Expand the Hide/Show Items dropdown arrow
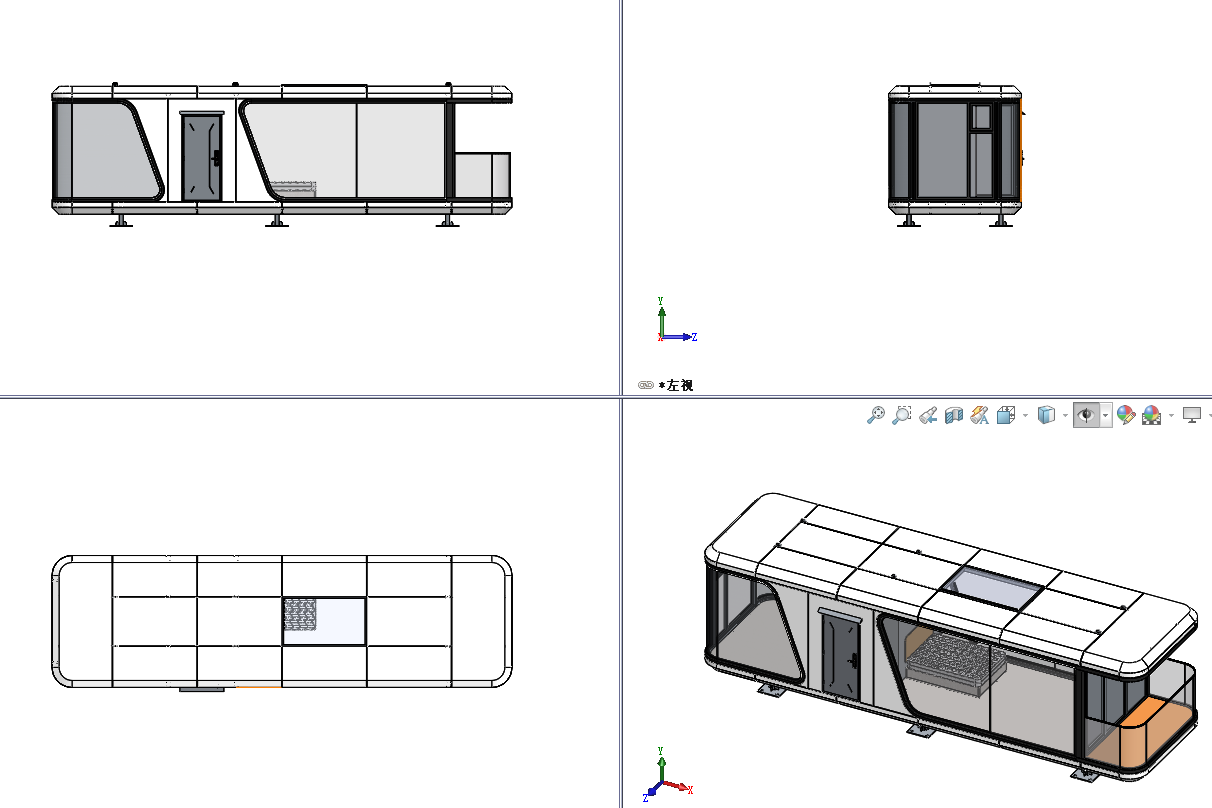The image size is (1212, 808). 1106,415
